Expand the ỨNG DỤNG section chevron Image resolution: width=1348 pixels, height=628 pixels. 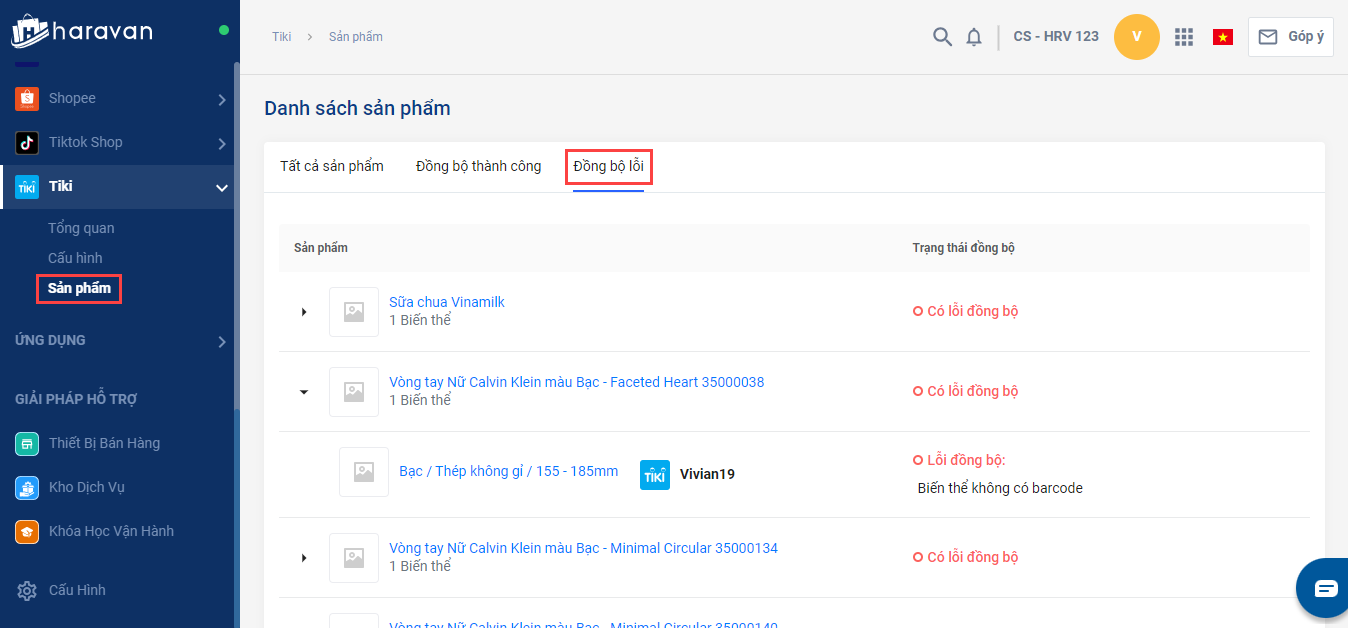point(221,342)
